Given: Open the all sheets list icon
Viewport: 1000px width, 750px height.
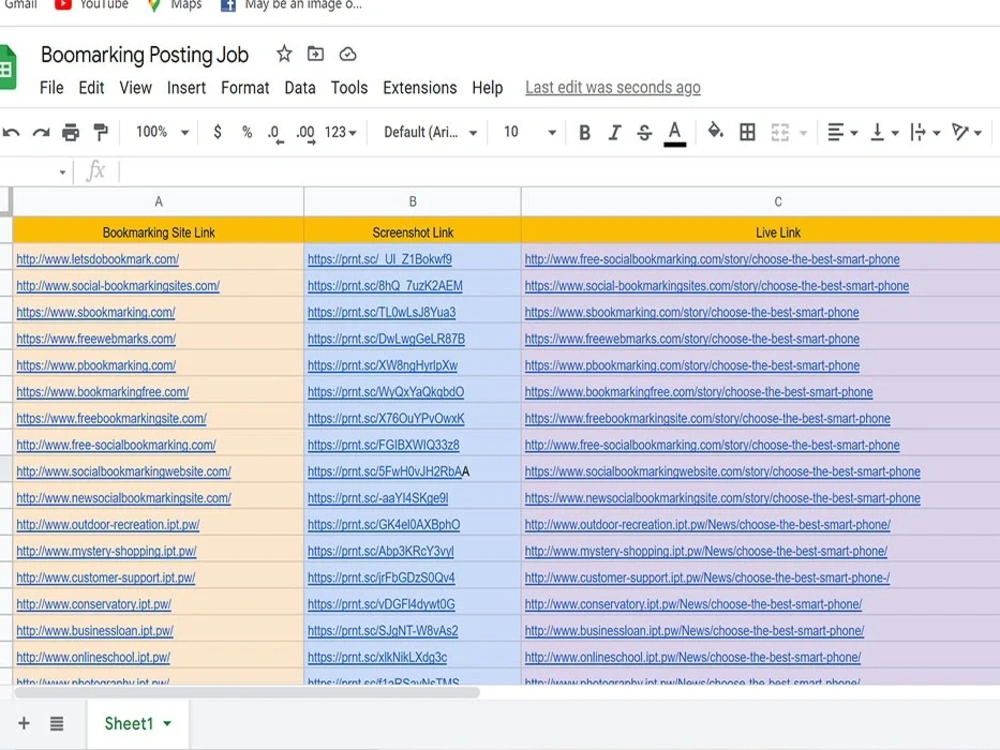Looking at the screenshot, I should click(x=57, y=724).
